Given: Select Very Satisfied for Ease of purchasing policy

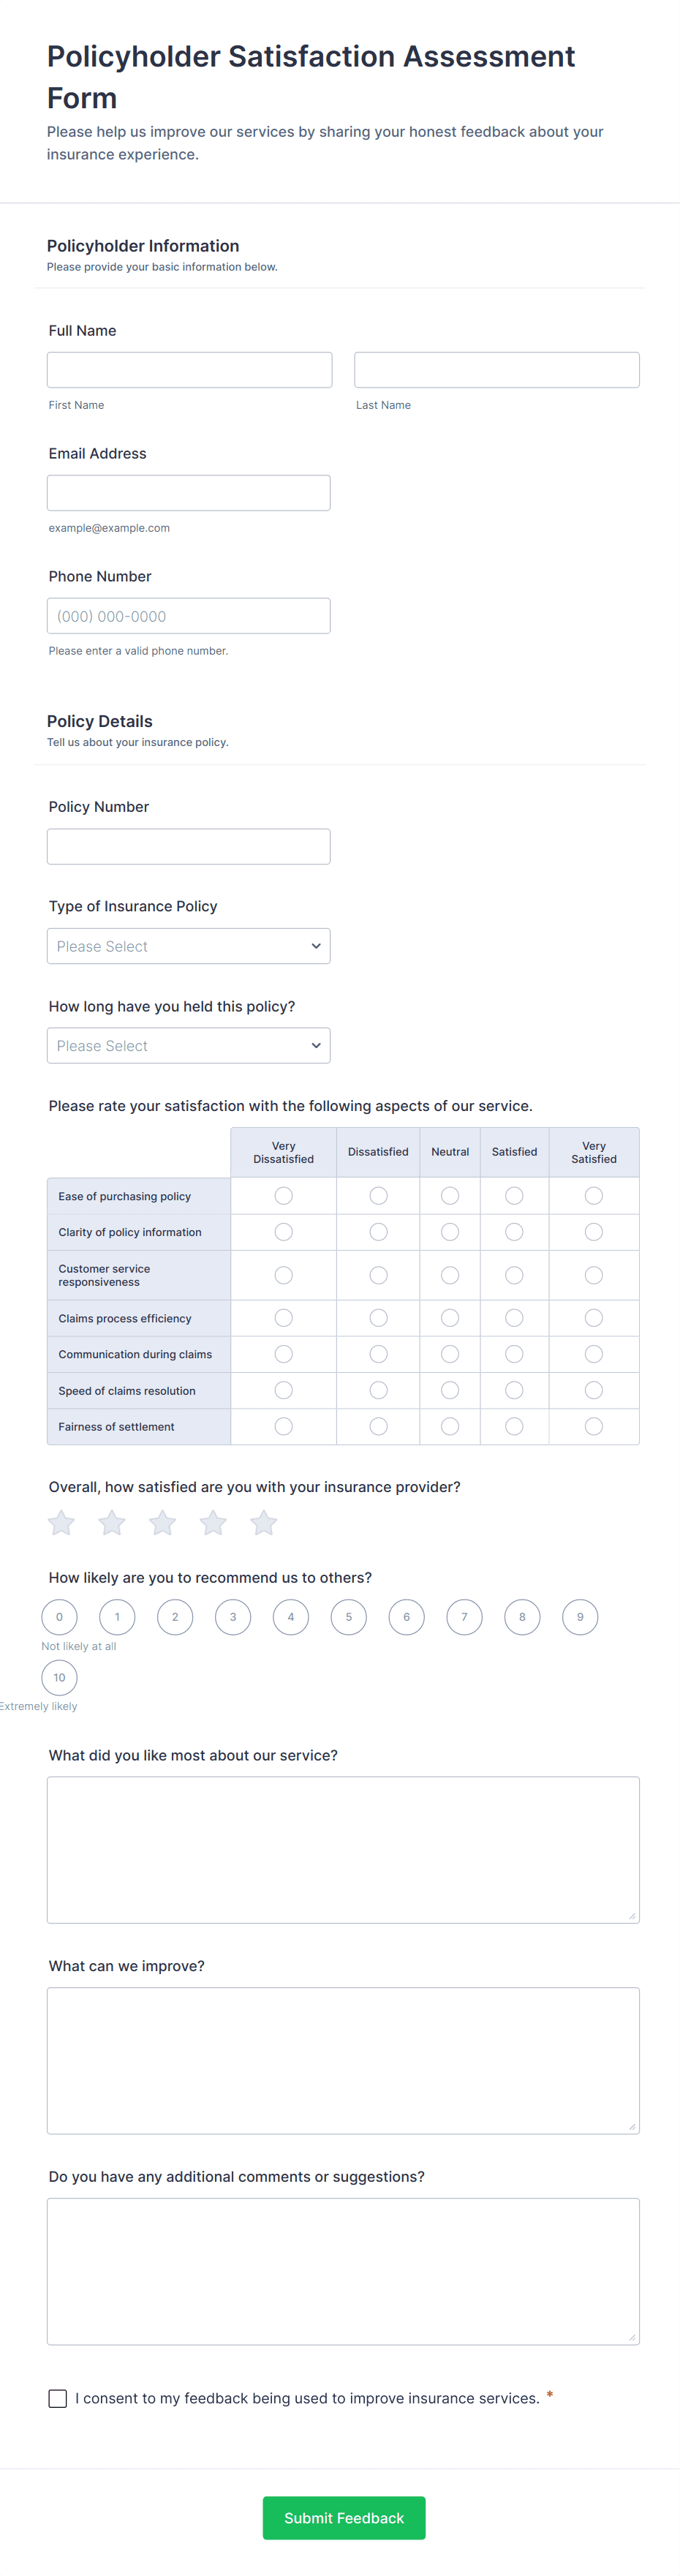Looking at the screenshot, I should point(593,1196).
